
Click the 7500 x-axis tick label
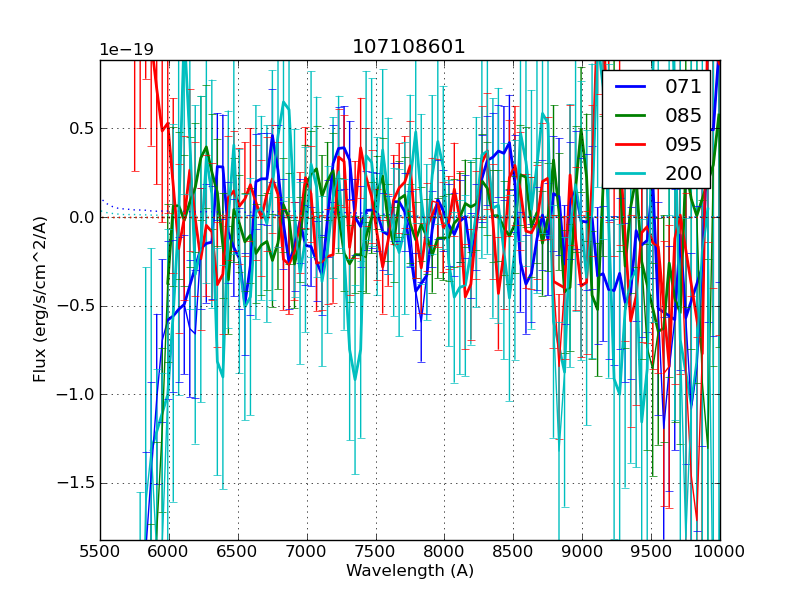point(376,551)
